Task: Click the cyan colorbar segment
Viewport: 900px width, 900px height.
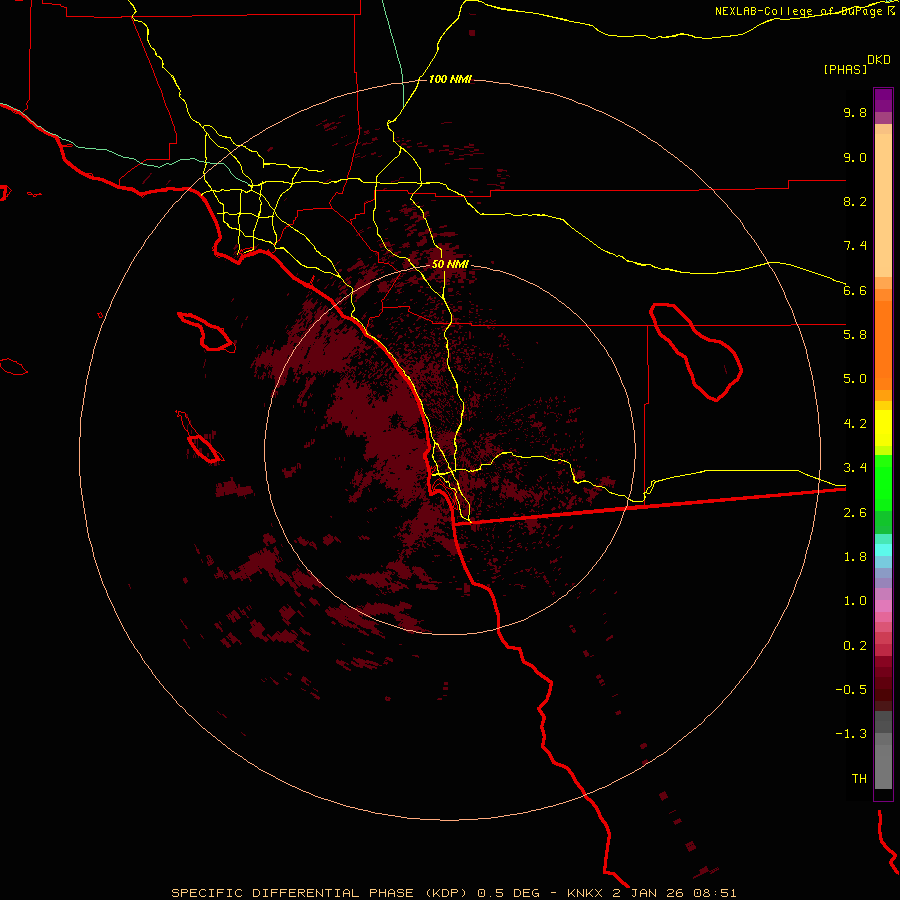Action: point(883,550)
